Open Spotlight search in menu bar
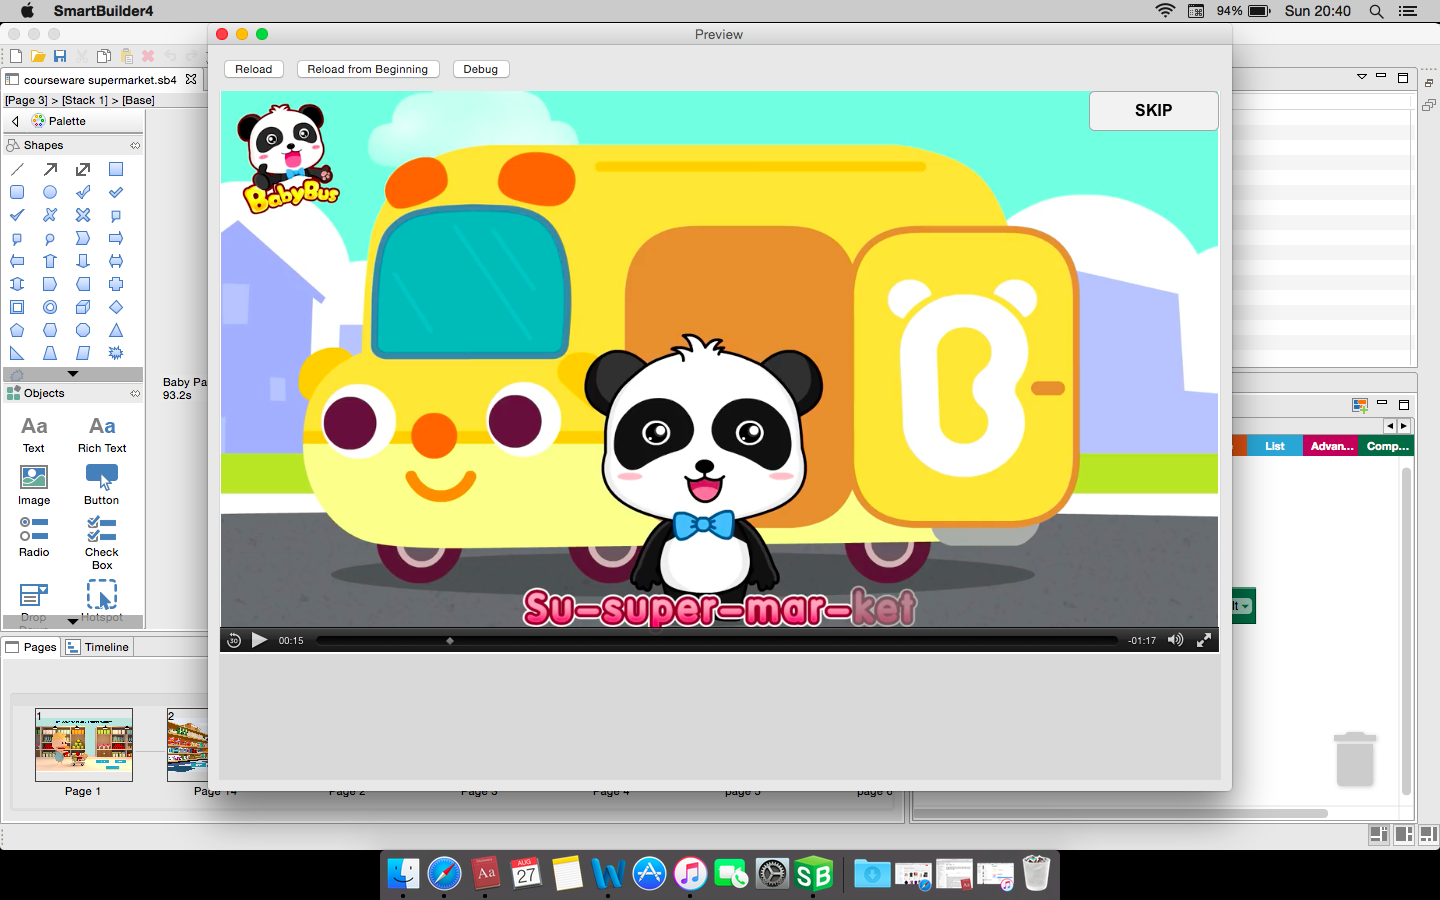 [x=1376, y=11]
